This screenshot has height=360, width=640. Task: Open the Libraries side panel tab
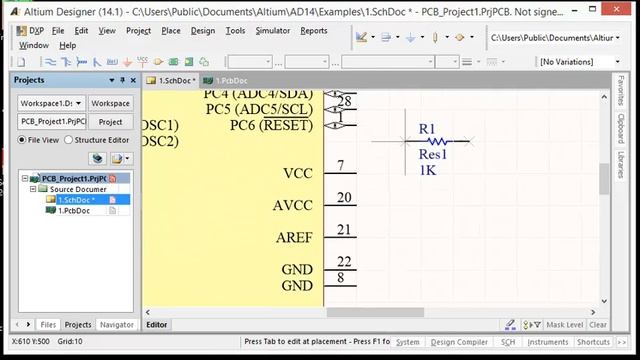[620, 165]
